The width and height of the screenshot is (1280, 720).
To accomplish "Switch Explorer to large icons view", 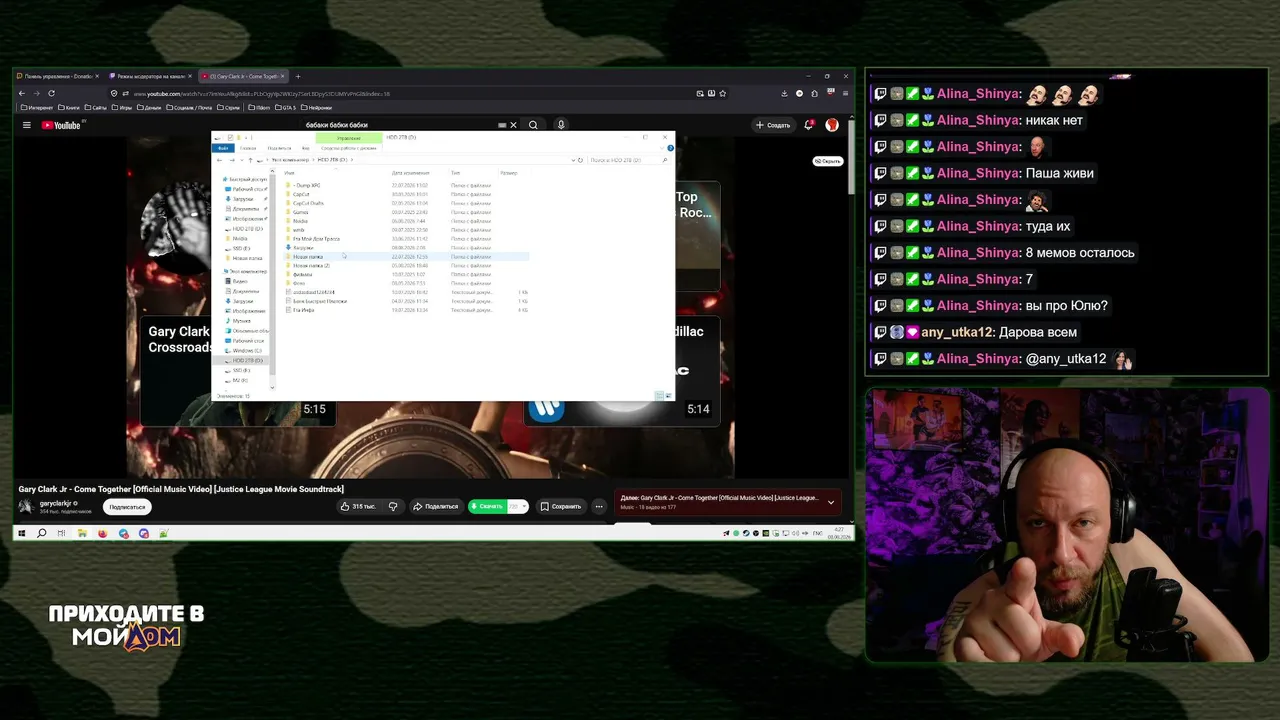I will tap(668, 396).
